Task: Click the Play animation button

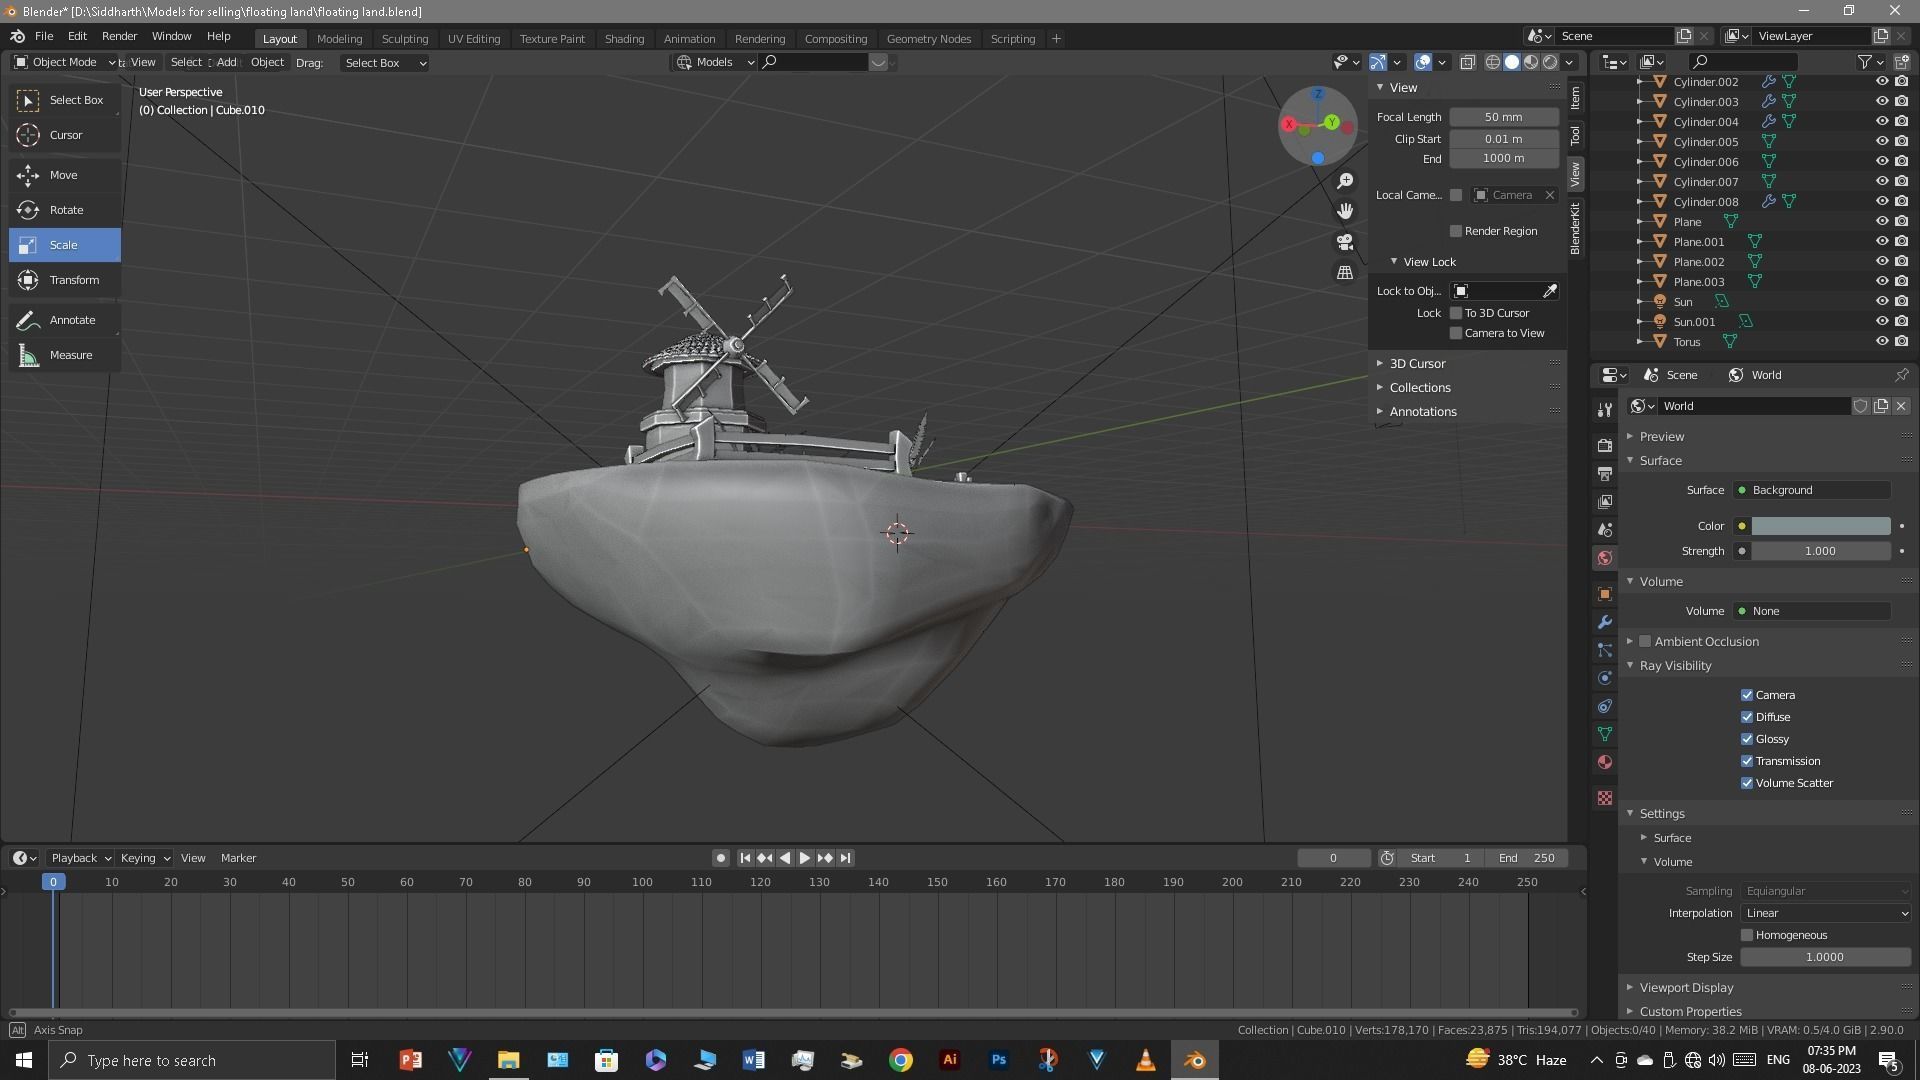Action: coord(804,858)
